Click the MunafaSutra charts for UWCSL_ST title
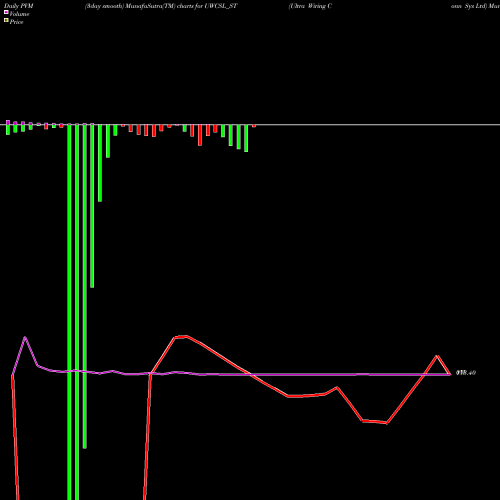Screen dimensions: 500x500 point(161,6)
